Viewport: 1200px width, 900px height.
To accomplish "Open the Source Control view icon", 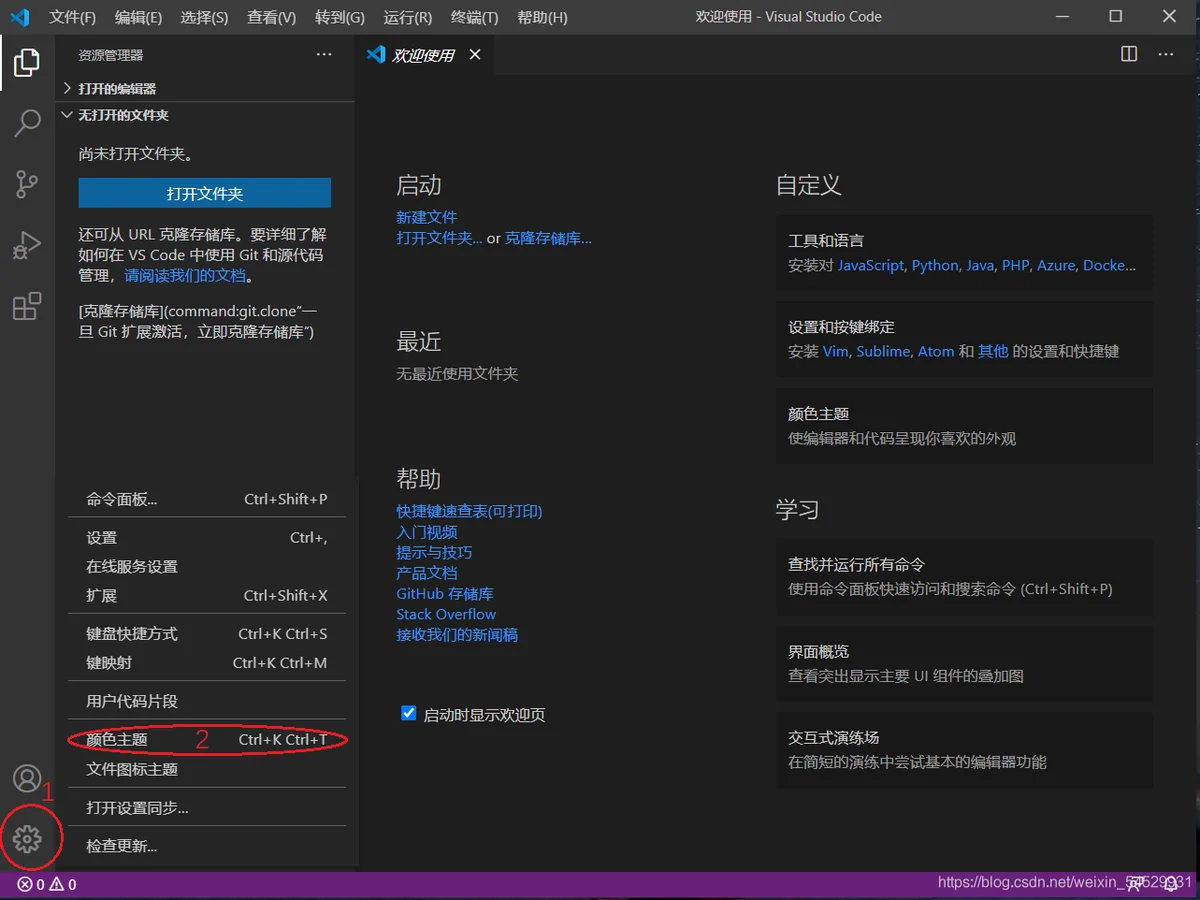I will point(27,184).
